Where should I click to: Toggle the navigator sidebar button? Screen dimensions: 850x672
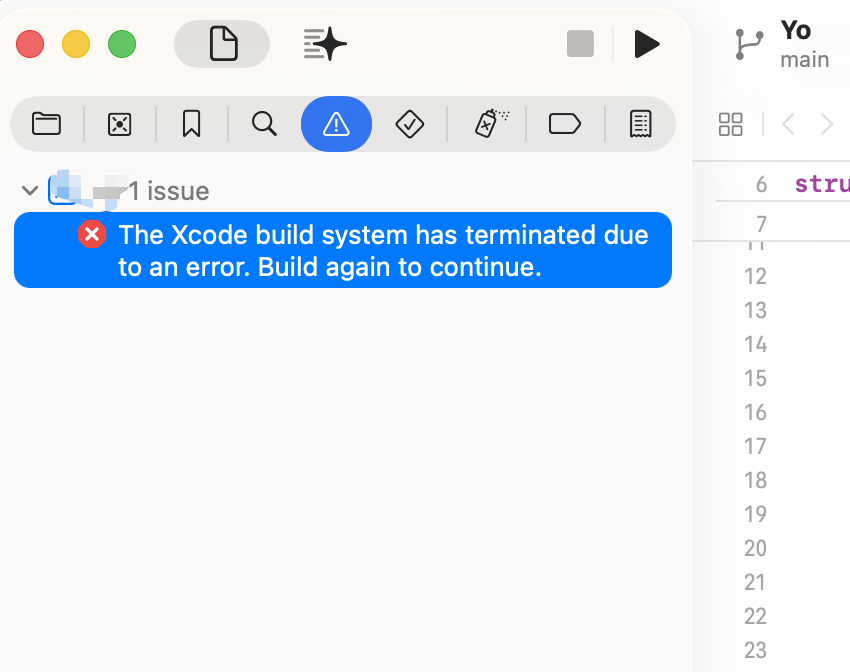tap(222, 44)
